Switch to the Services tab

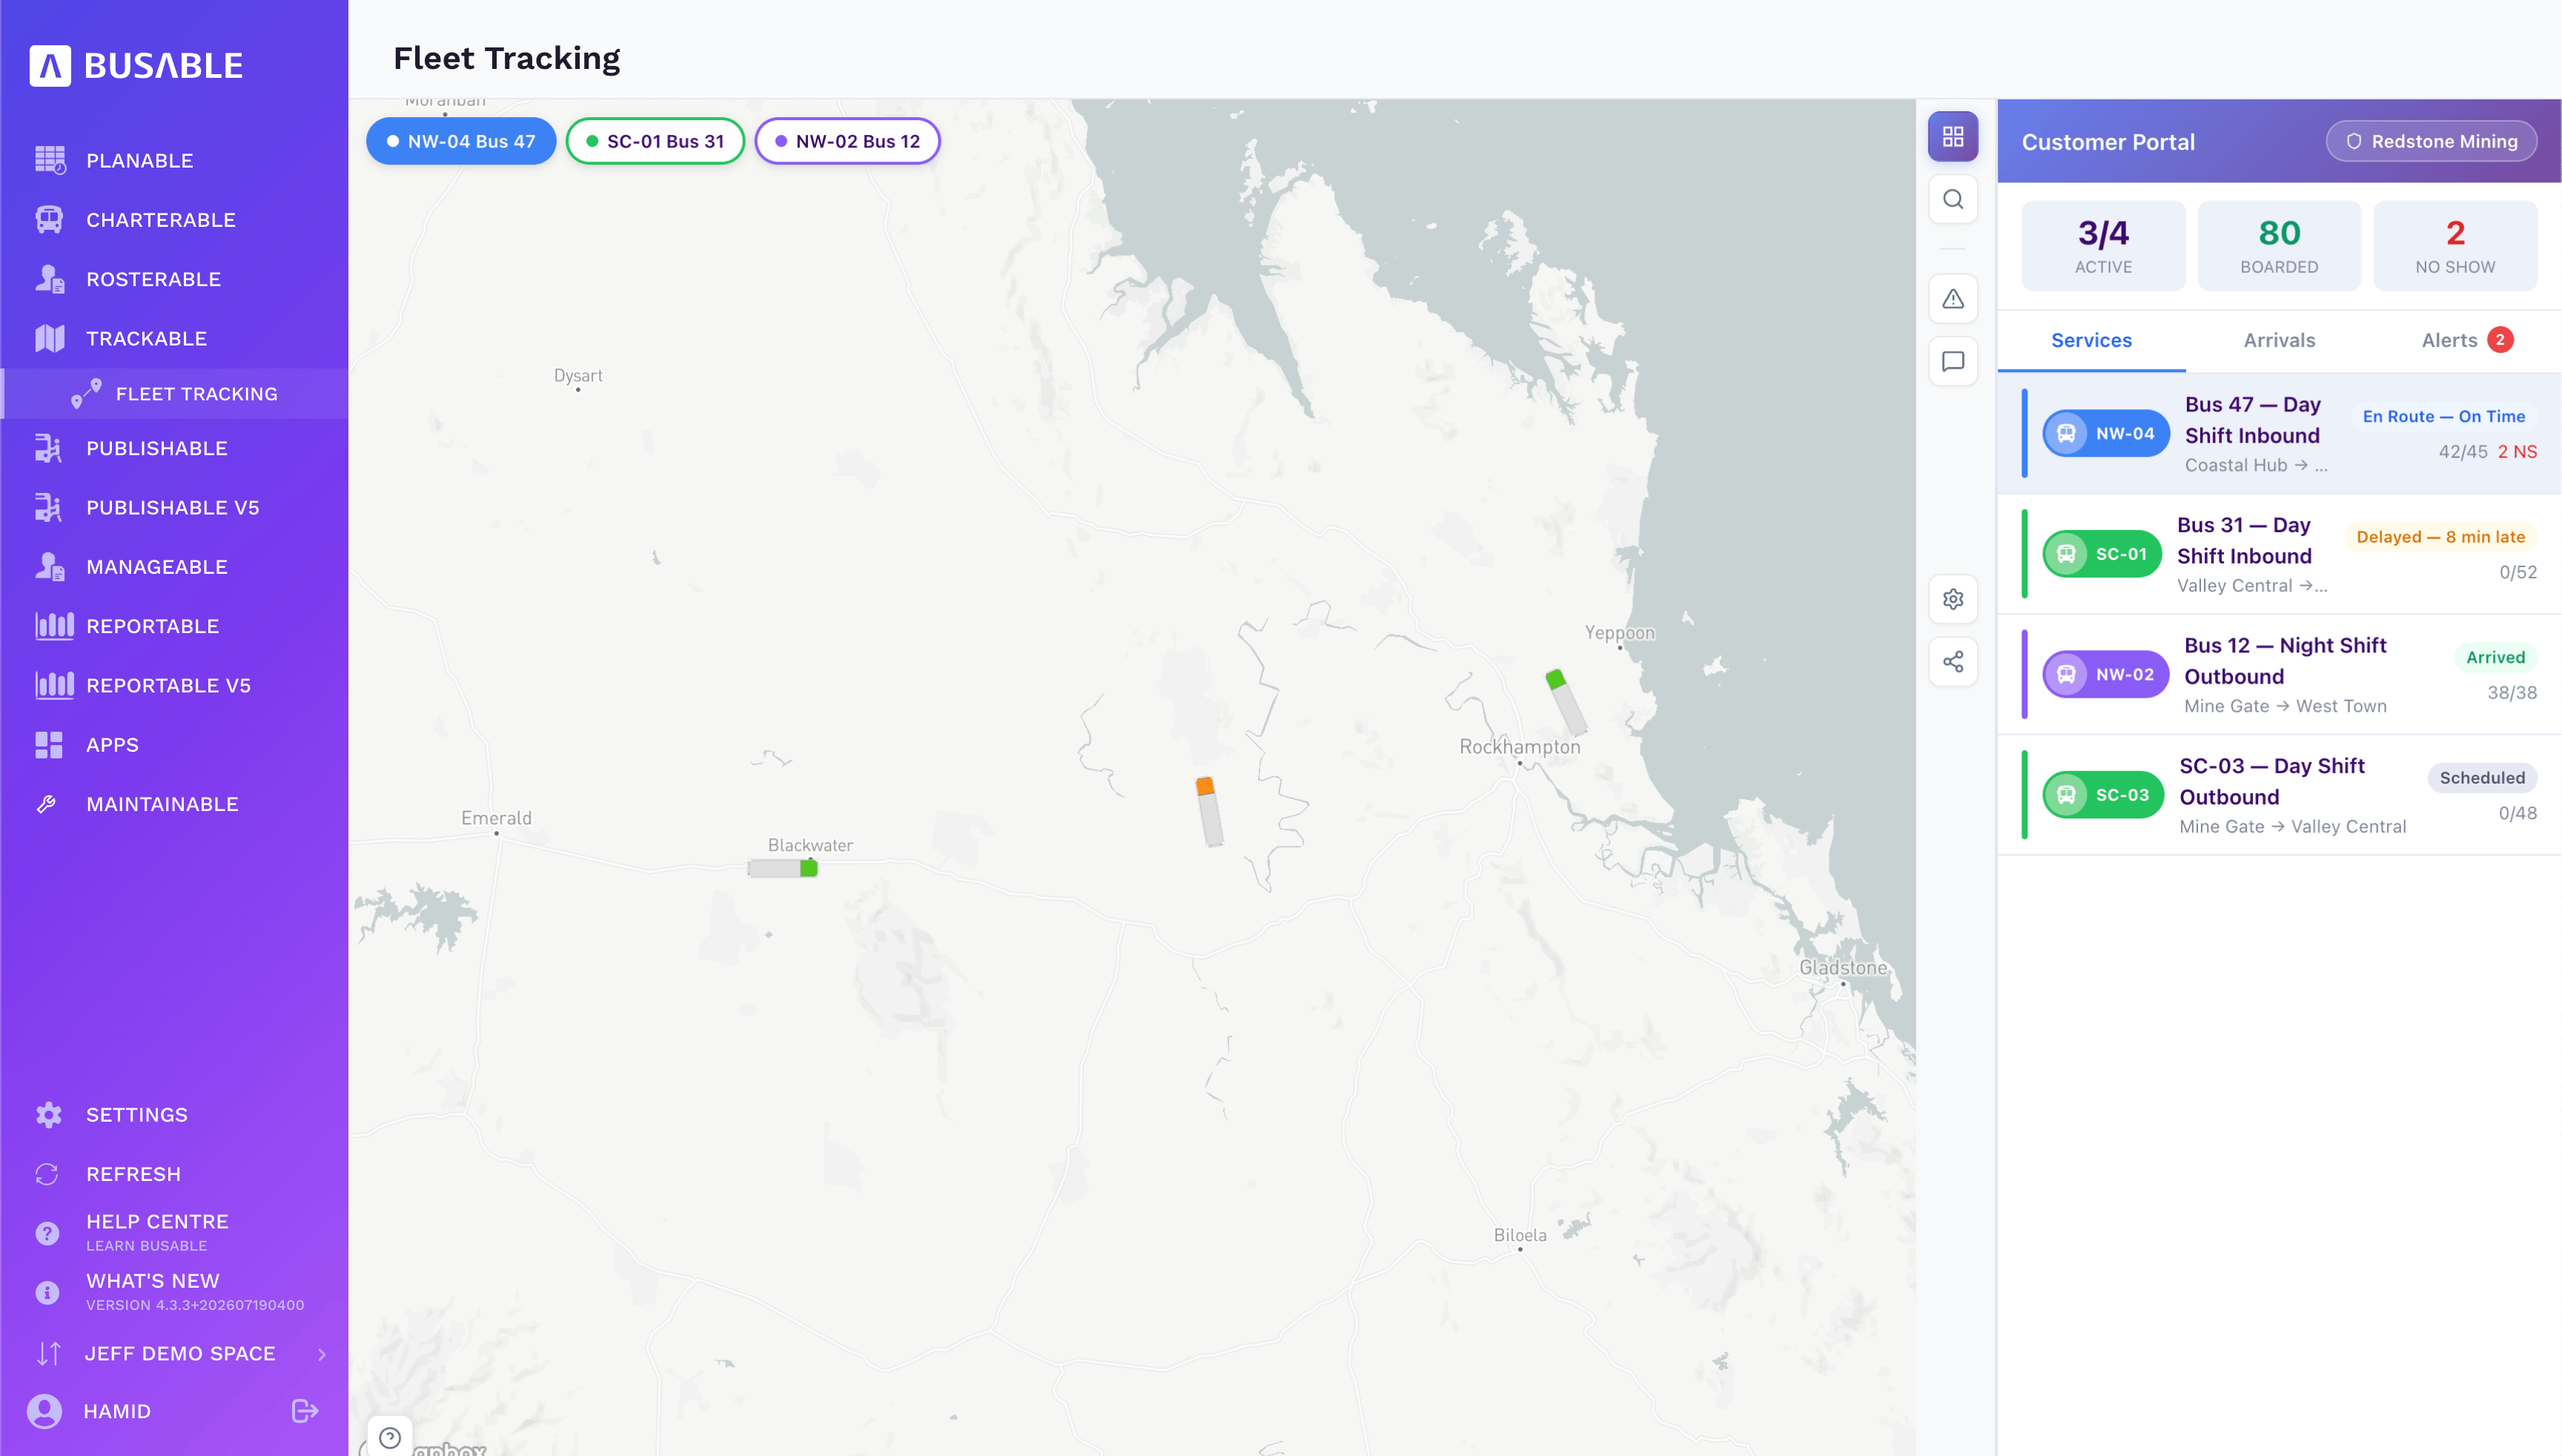(x=2091, y=341)
